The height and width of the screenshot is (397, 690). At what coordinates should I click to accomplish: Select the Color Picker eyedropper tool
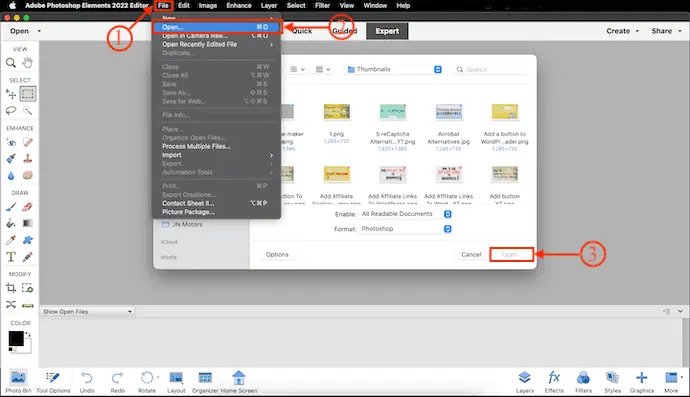pos(11,240)
